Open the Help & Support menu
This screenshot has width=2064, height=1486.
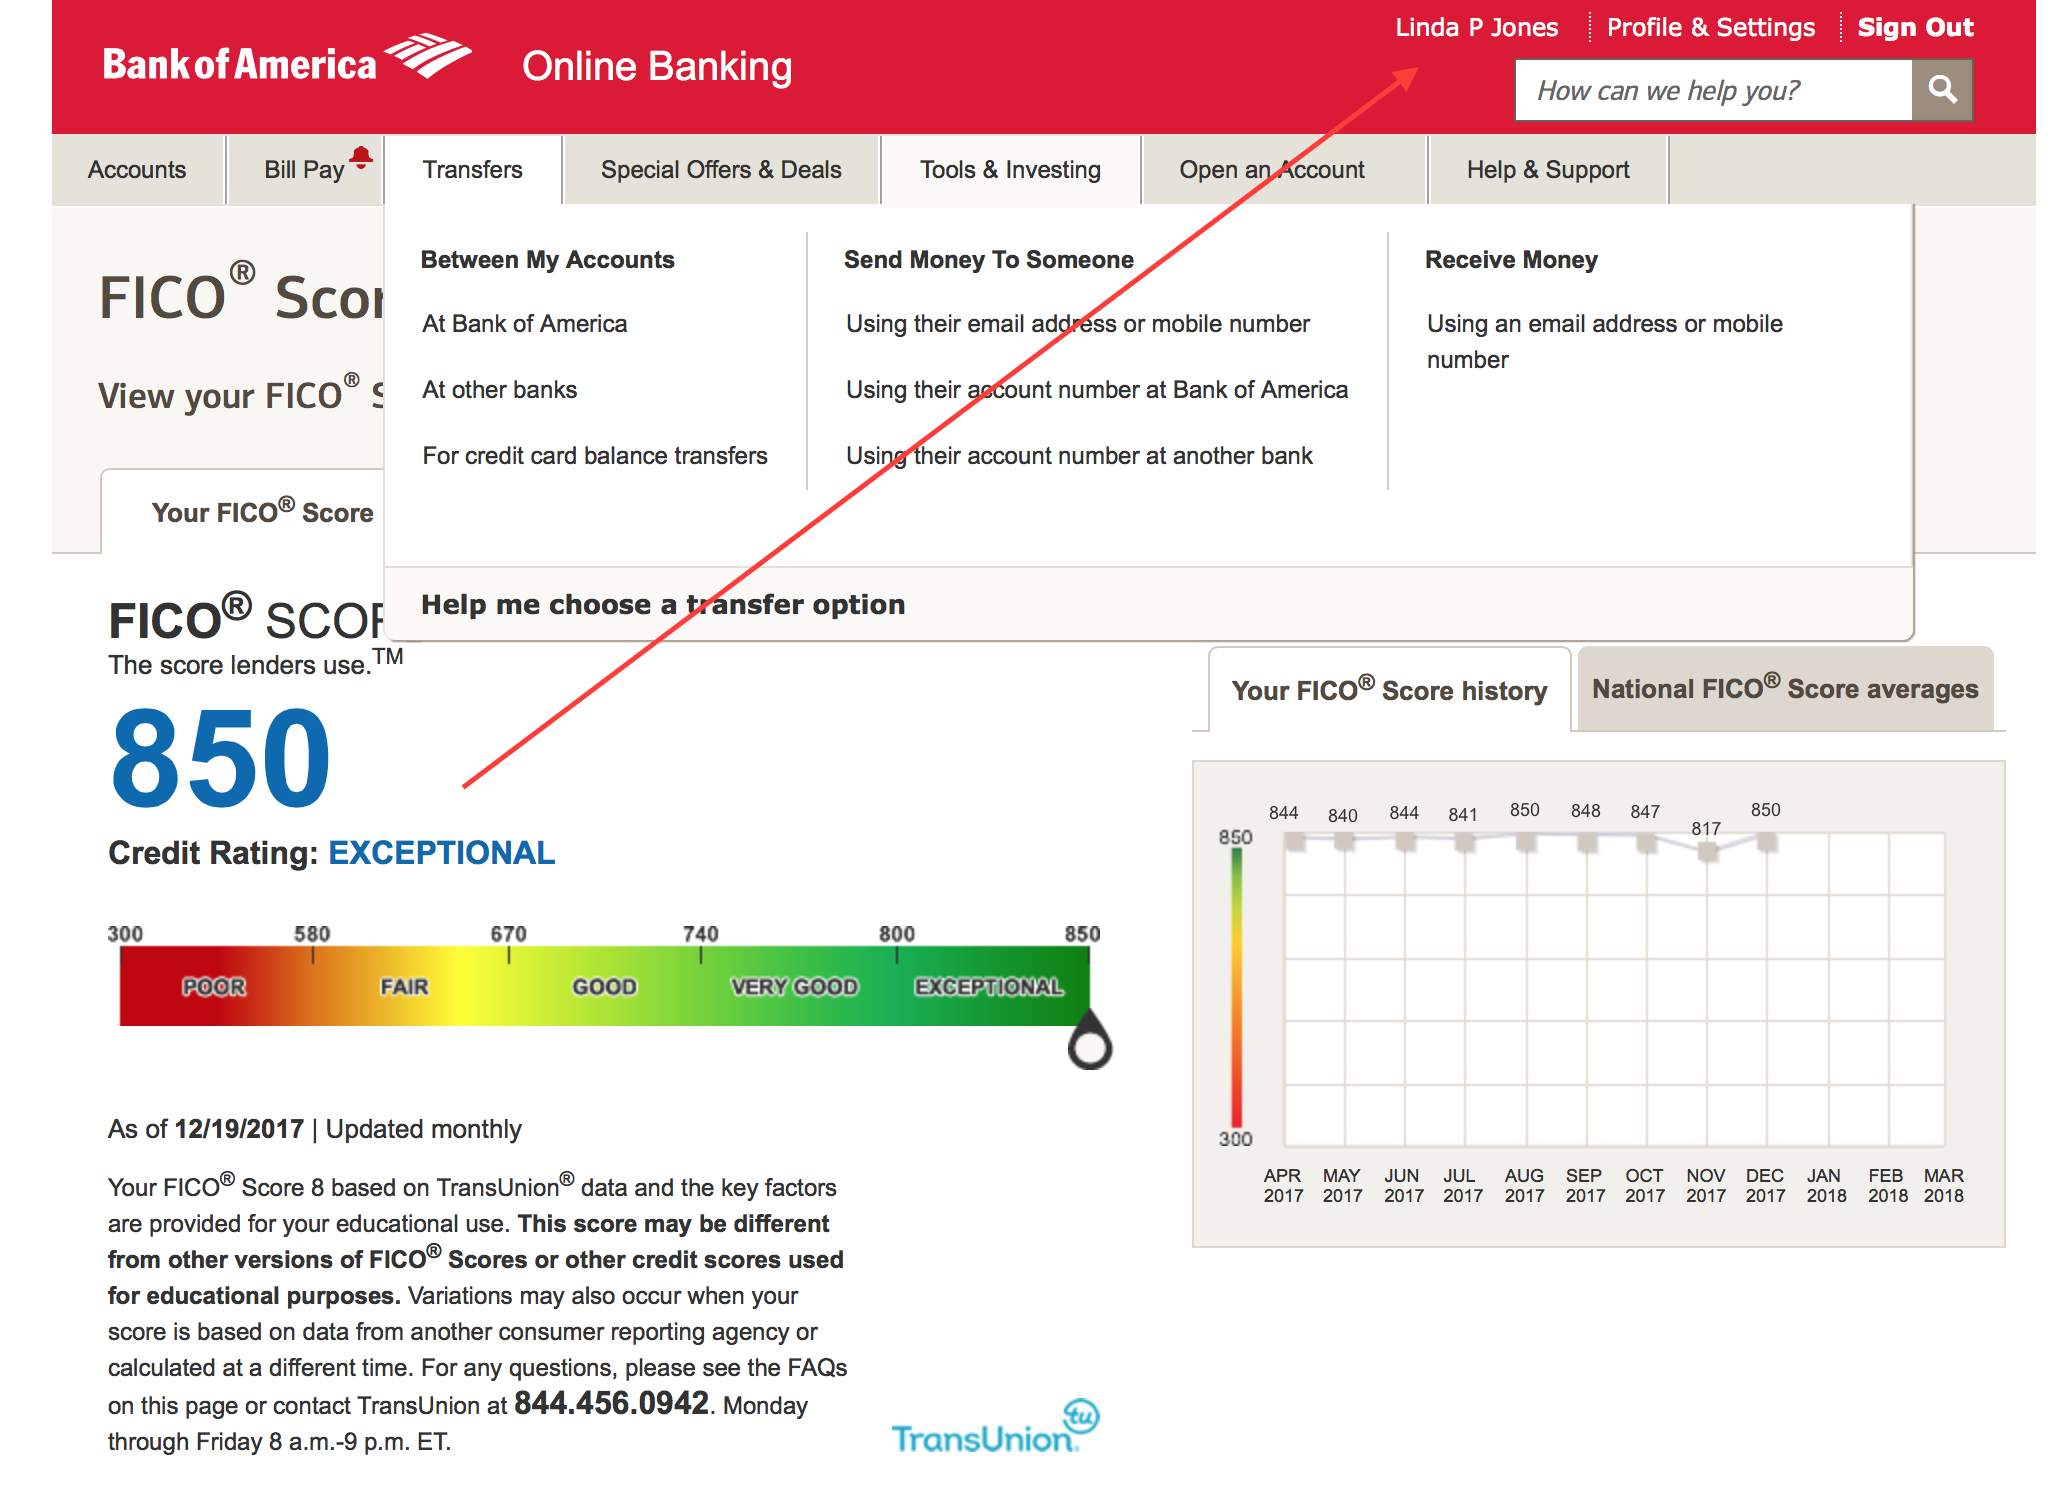point(1548,170)
